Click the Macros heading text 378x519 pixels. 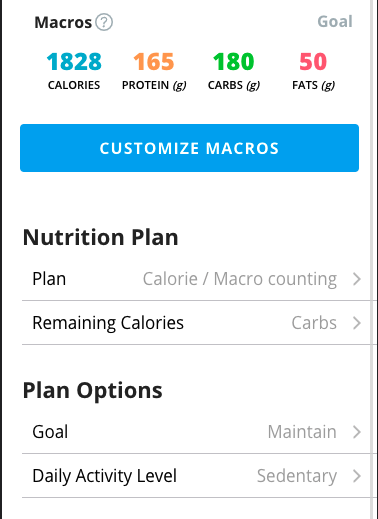[63, 23]
